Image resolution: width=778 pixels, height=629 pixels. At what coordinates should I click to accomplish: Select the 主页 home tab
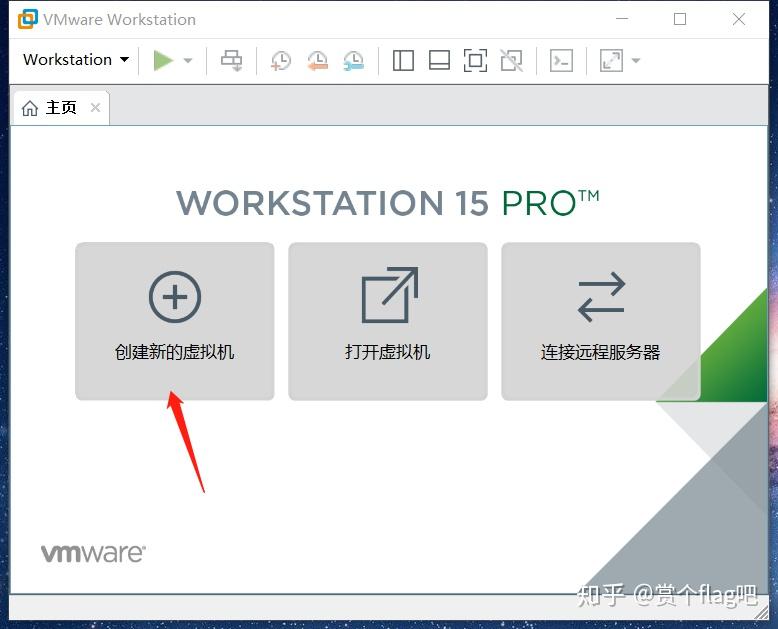click(61, 108)
